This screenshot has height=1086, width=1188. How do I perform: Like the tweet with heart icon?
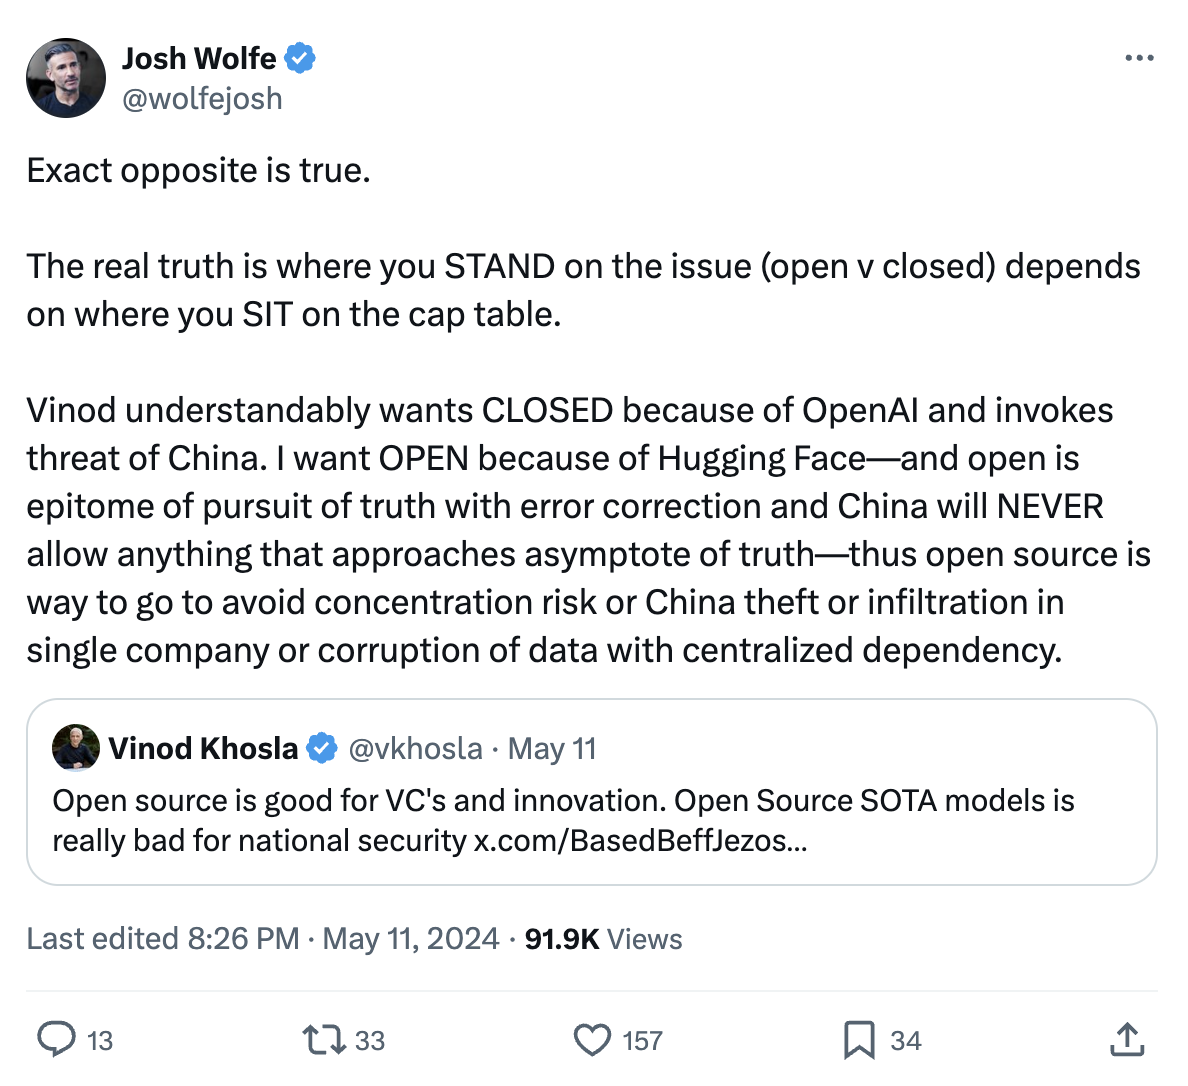click(x=592, y=1040)
